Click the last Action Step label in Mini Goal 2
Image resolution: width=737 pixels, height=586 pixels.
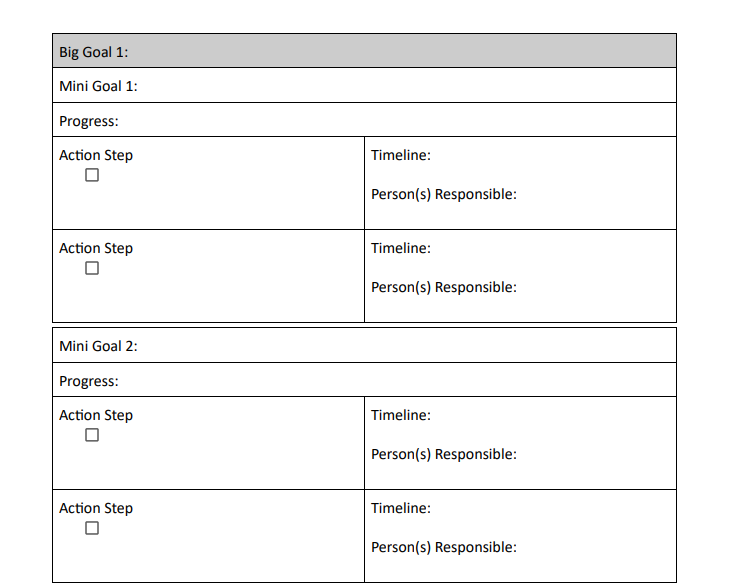pyautogui.click(x=96, y=508)
